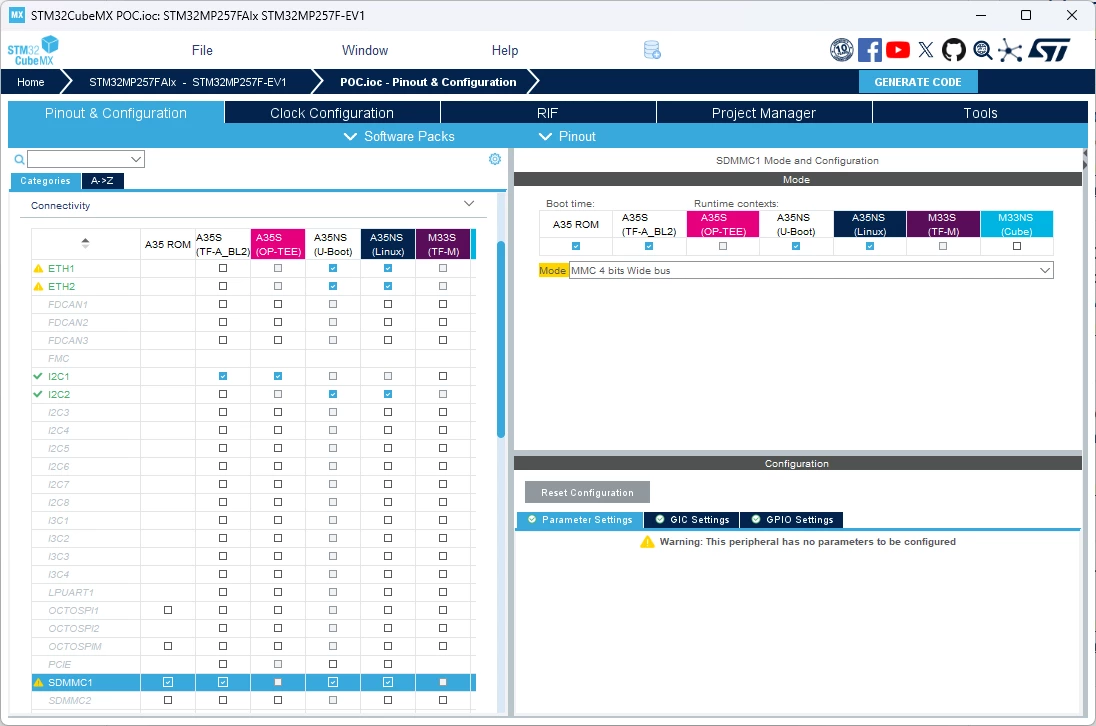Select the FMC peripheral row
Screen dimensions: 1096x726
(x=254, y=358)
